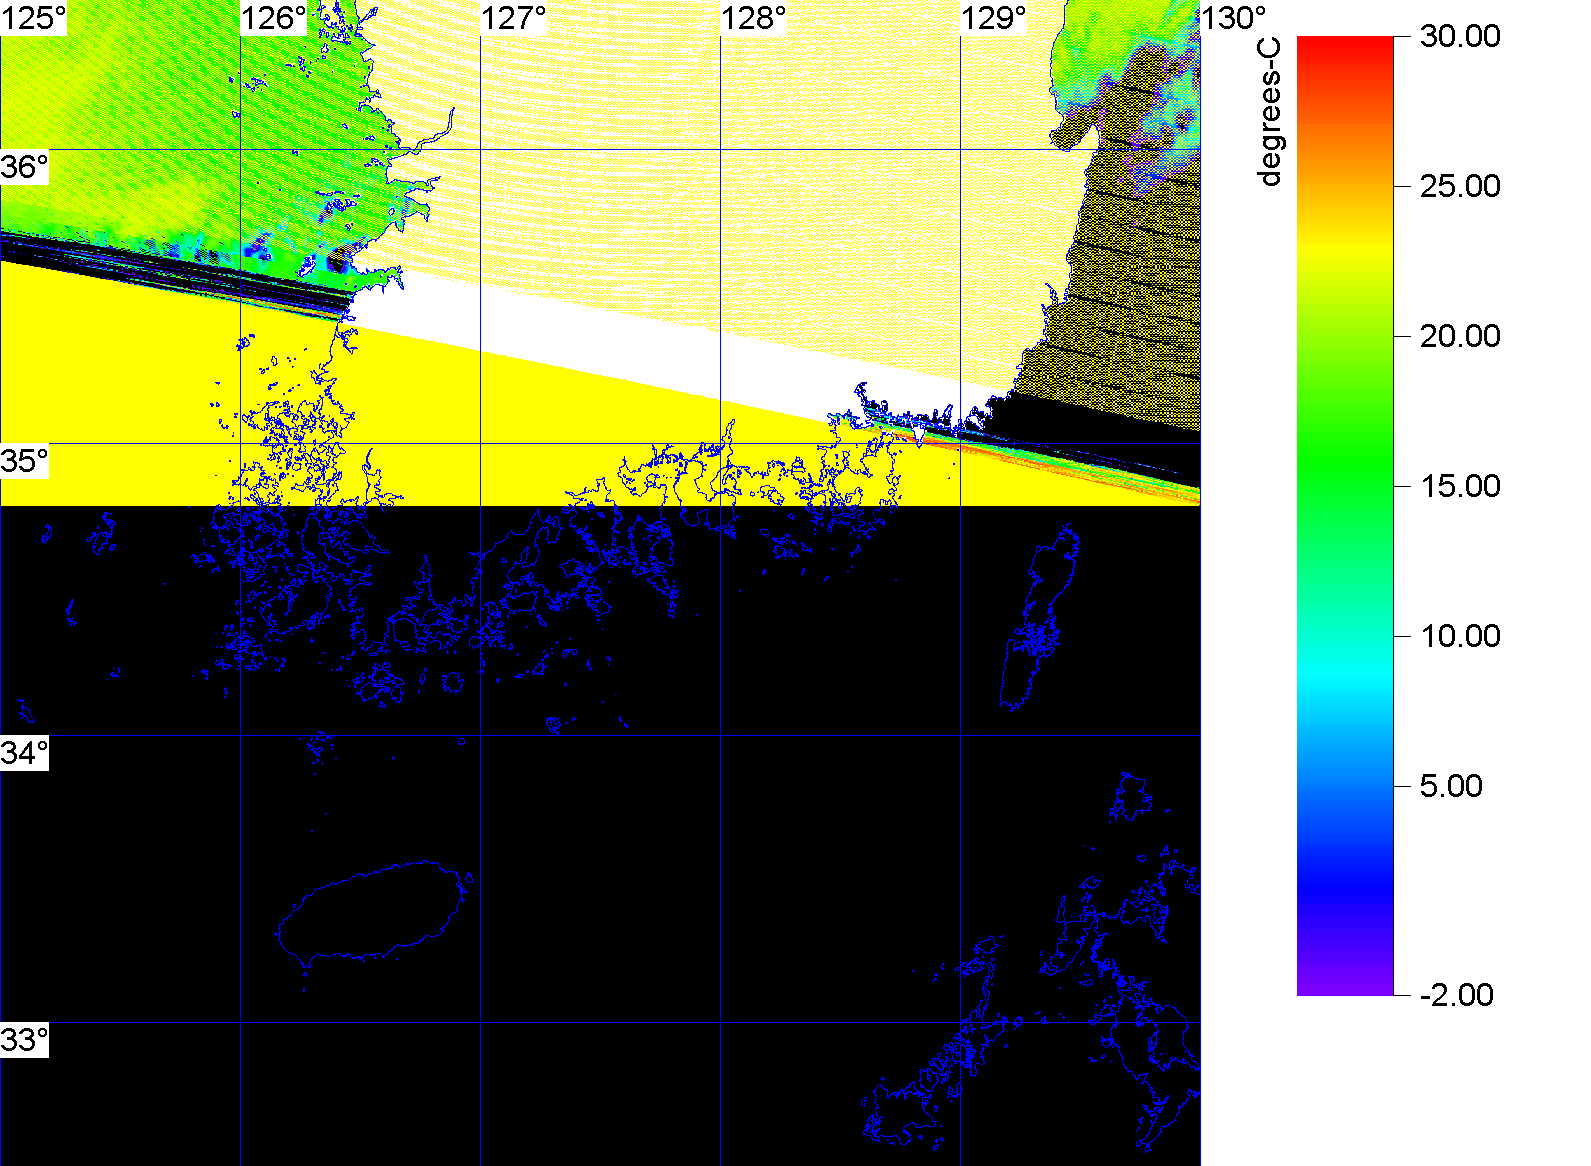Click the 34° latitude label
The height and width of the screenshot is (1166, 1591).
(24, 753)
